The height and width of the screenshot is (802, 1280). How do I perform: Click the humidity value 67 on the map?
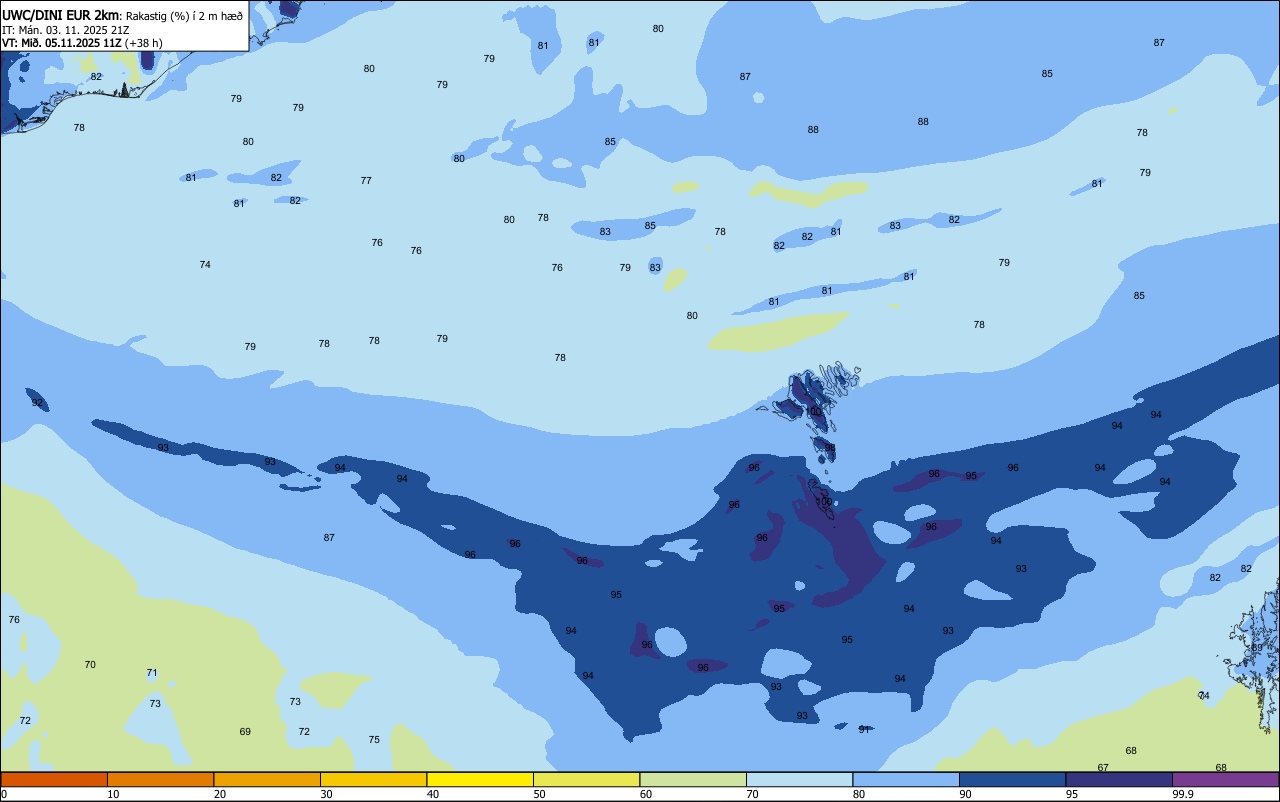1103,768
